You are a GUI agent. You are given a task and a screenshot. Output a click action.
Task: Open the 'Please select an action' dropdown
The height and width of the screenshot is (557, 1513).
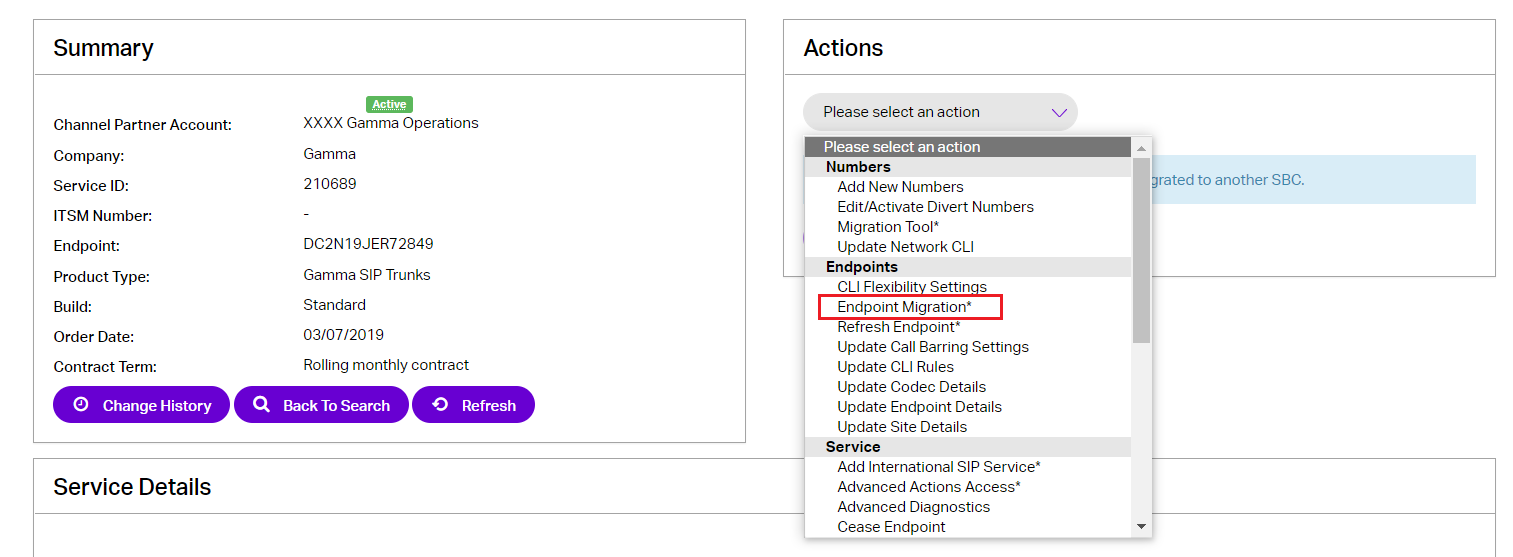coord(940,112)
